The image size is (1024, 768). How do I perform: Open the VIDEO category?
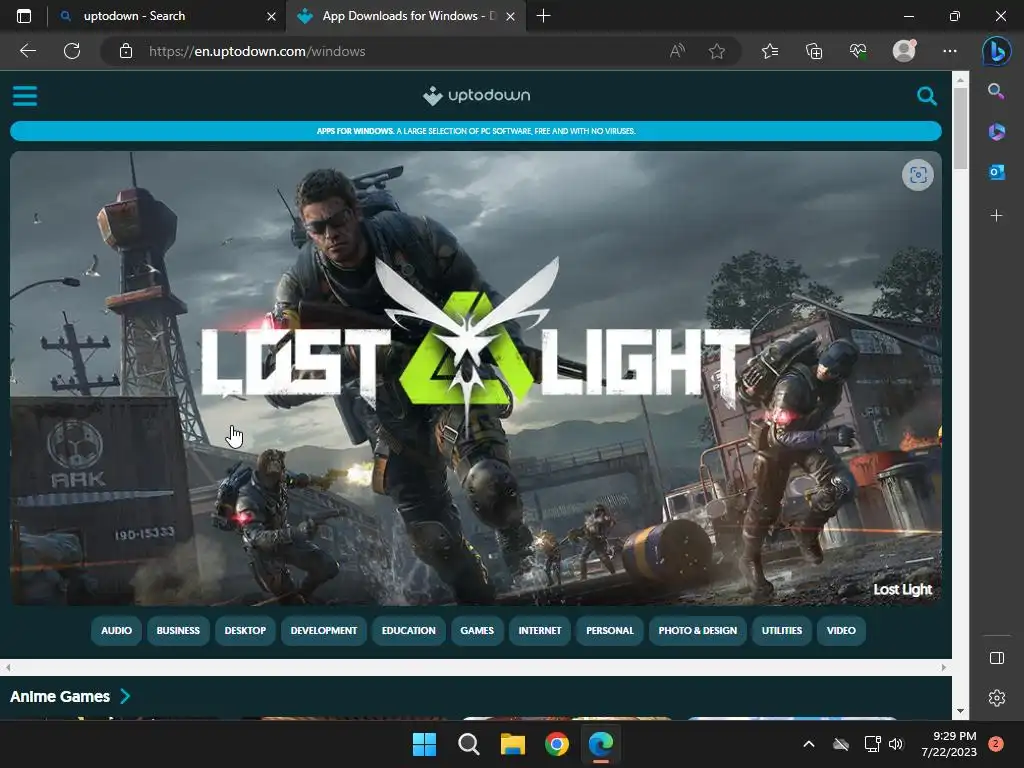coord(841,631)
